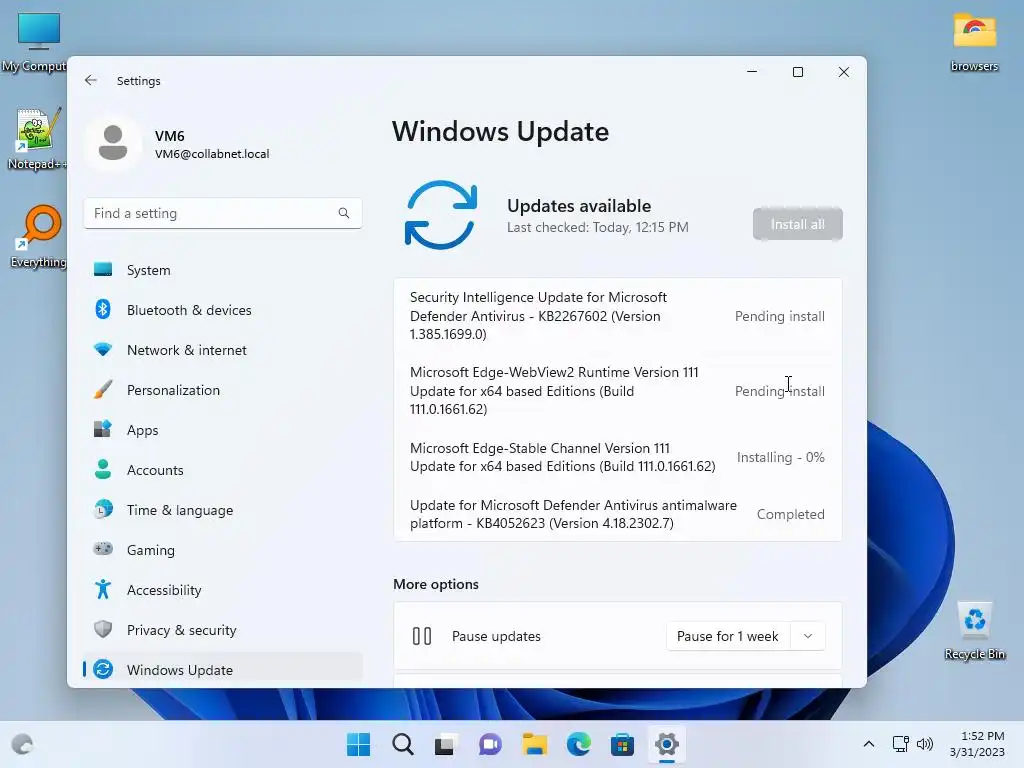
Task: Open Microsoft Store from taskbar
Action: click(x=622, y=744)
